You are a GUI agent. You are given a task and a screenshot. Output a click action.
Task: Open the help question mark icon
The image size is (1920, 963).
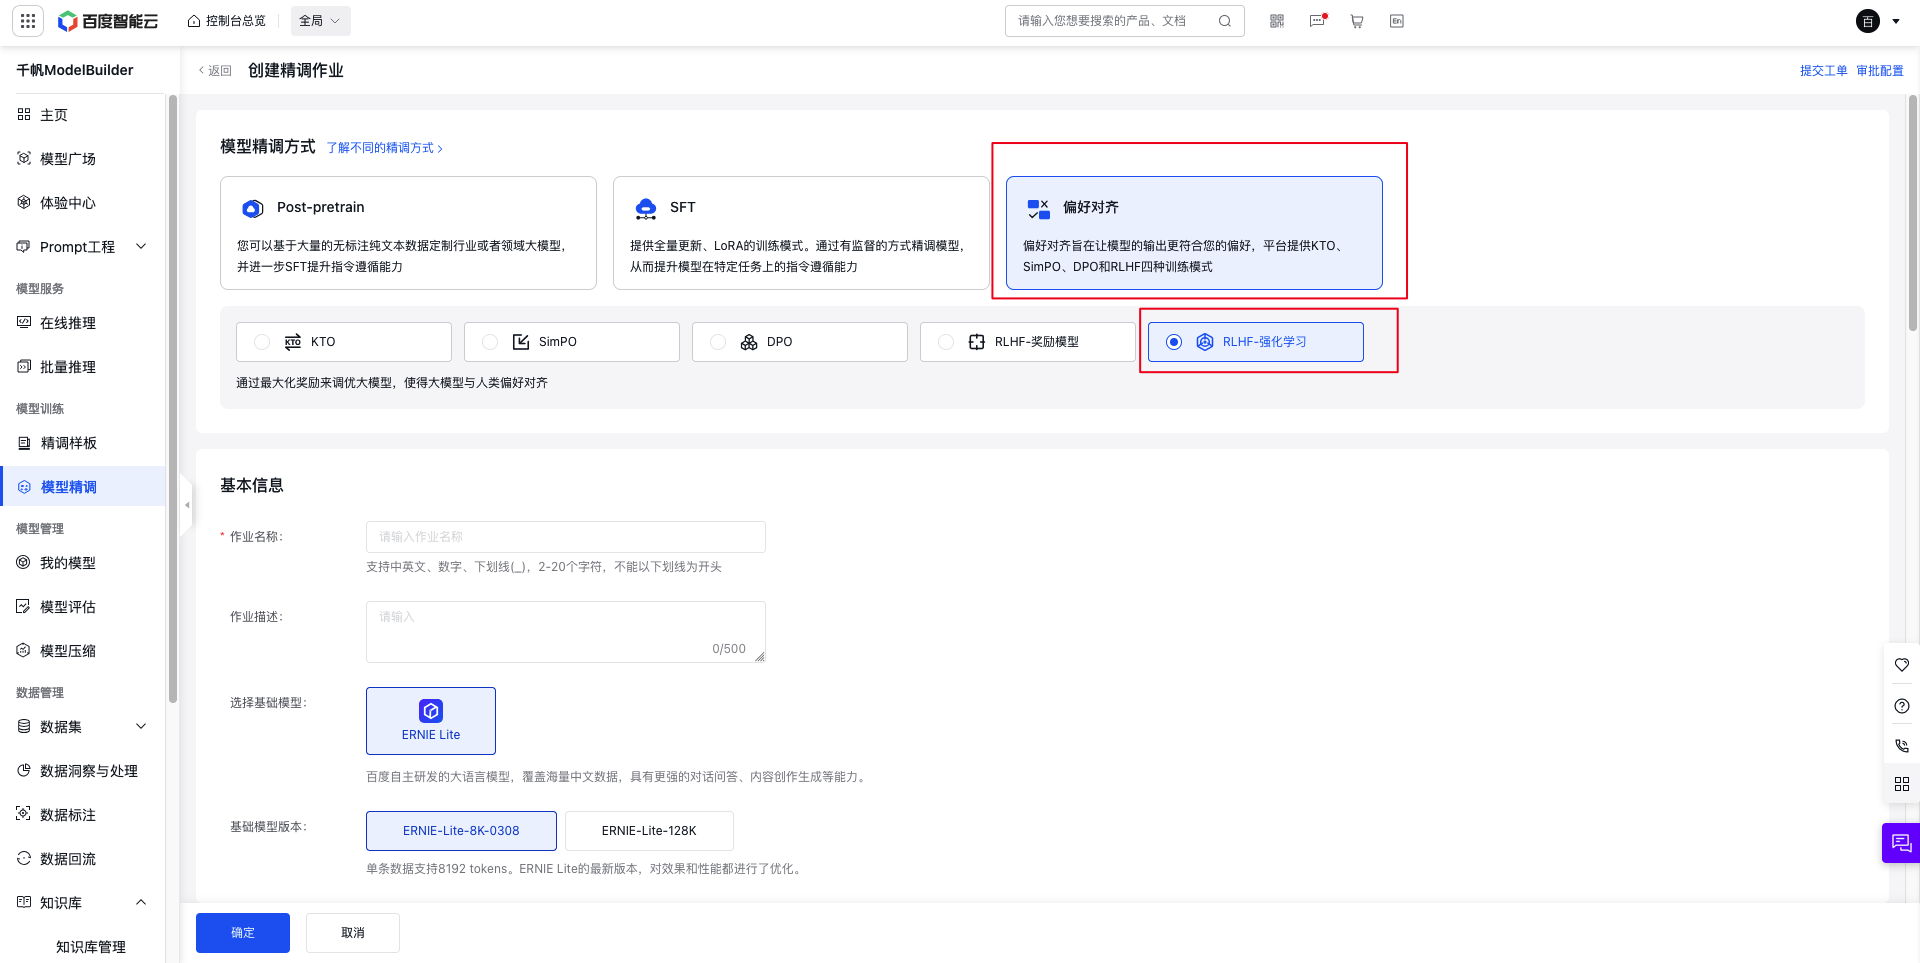(1902, 706)
